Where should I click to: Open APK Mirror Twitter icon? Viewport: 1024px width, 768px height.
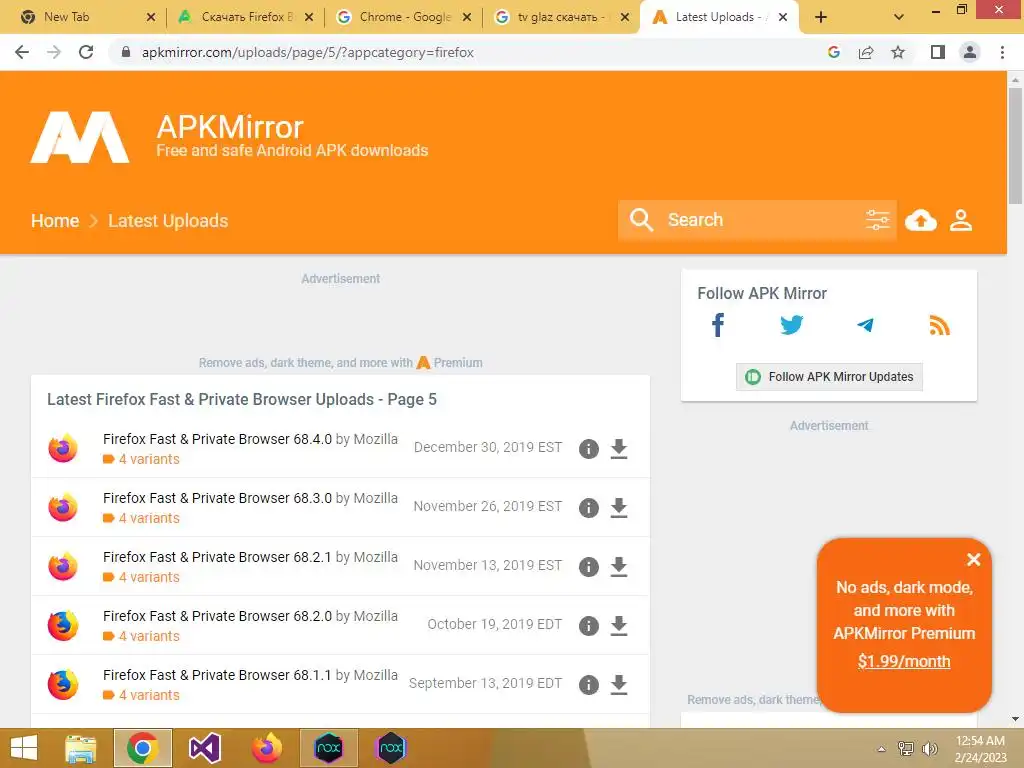pos(792,325)
